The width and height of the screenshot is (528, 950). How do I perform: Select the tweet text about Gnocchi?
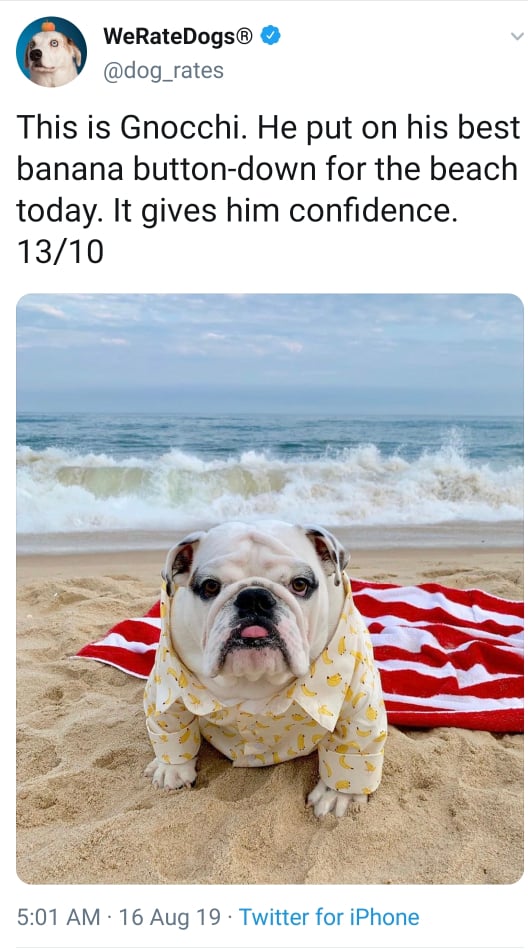[x=268, y=189]
